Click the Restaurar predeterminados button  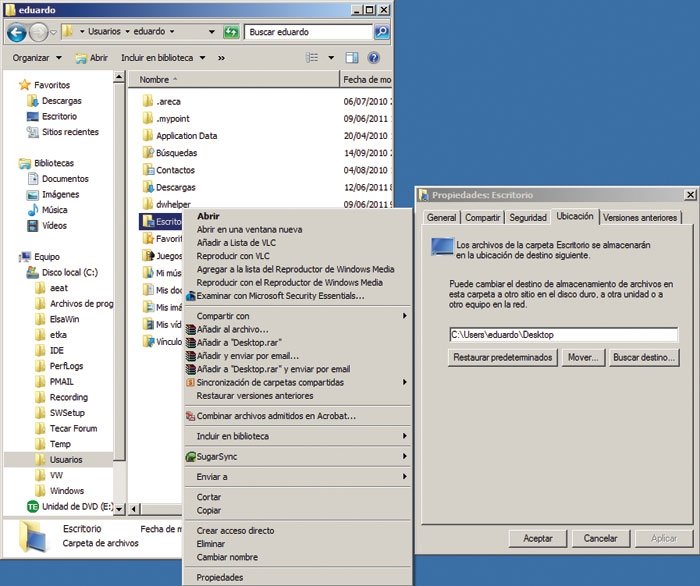503,357
